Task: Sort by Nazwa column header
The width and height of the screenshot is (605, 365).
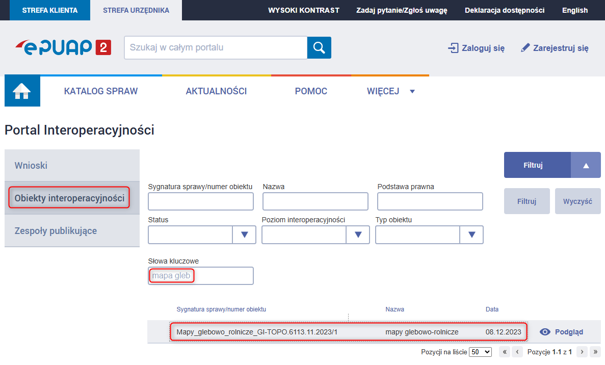Action: tap(395, 309)
